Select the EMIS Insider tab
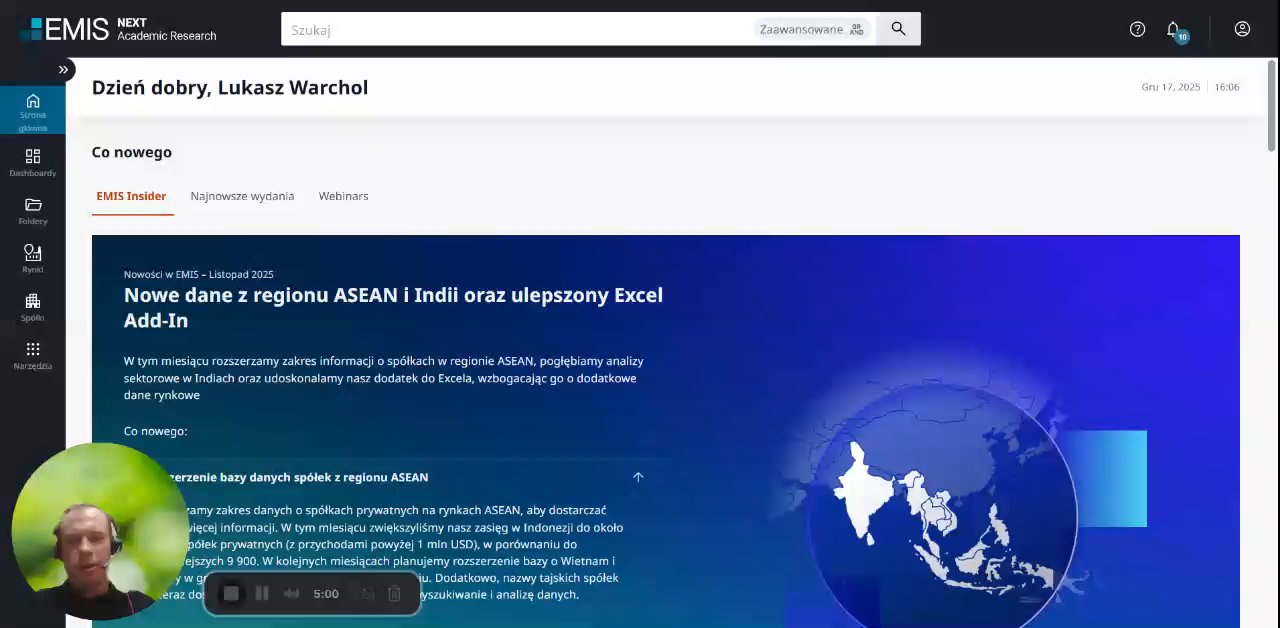1280x628 pixels. point(131,196)
